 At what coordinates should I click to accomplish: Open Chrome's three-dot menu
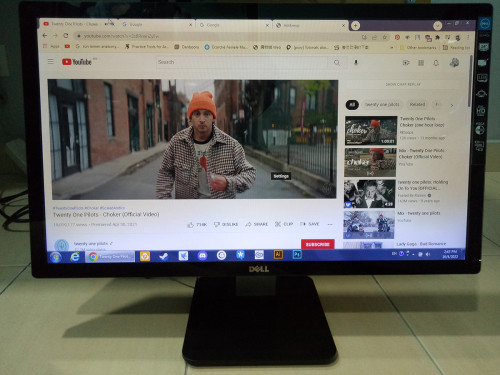pyautogui.click(x=468, y=37)
